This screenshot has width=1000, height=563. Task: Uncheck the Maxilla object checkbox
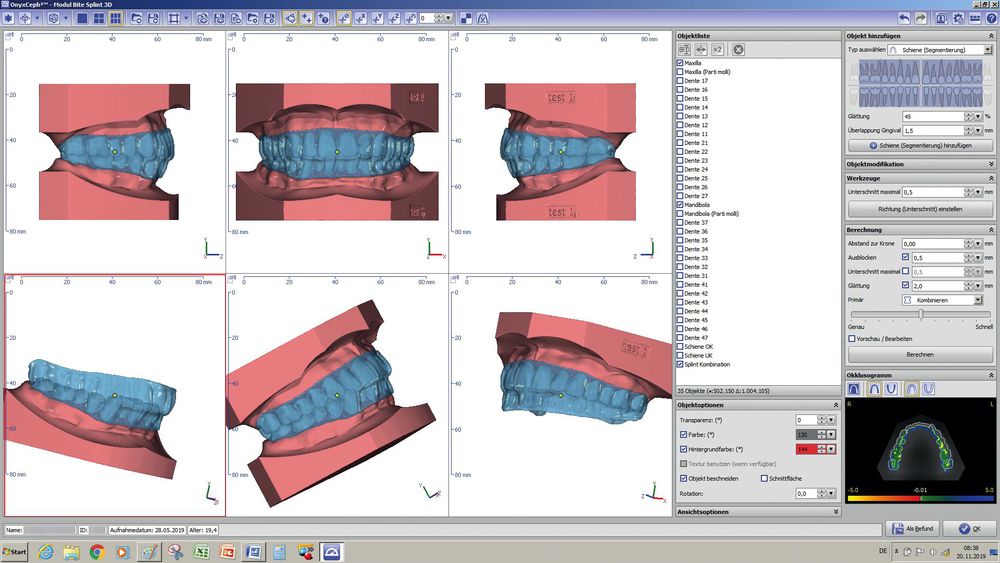click(681, 63)
